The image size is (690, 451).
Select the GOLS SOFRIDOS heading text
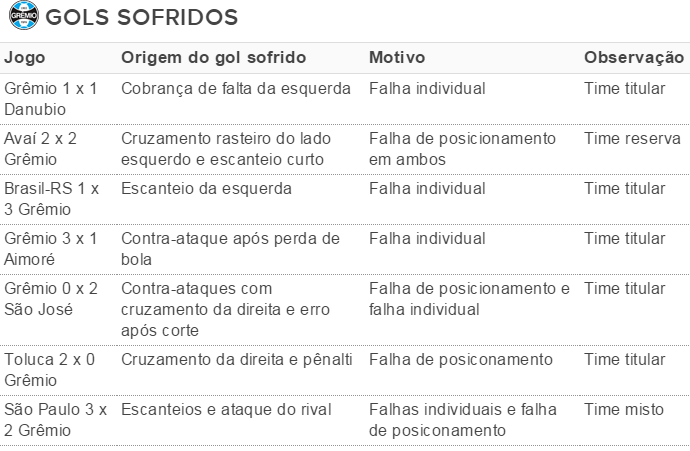[x=142, y=18]
